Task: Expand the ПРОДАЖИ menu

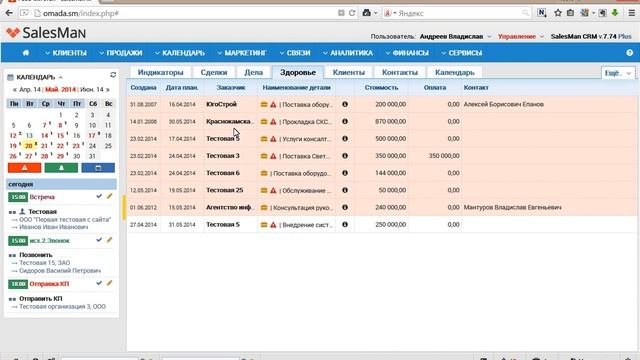Action: click(121, 53)
